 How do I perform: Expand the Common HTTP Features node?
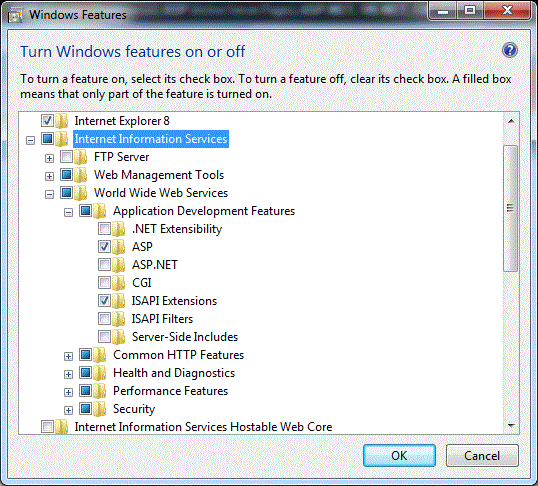coord(68,356)
